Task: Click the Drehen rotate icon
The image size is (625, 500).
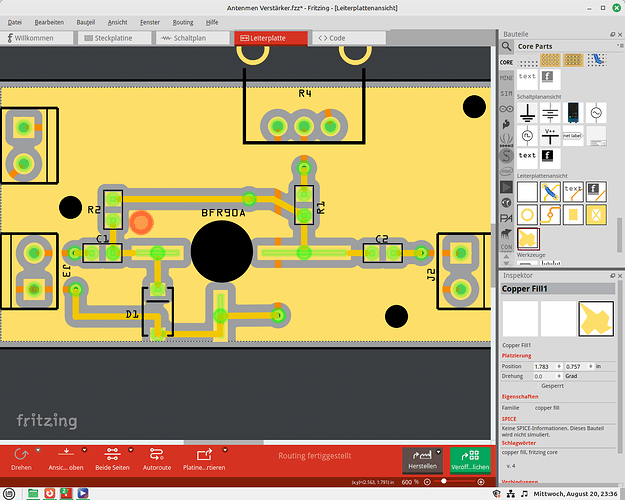Action: click(19, 453)
